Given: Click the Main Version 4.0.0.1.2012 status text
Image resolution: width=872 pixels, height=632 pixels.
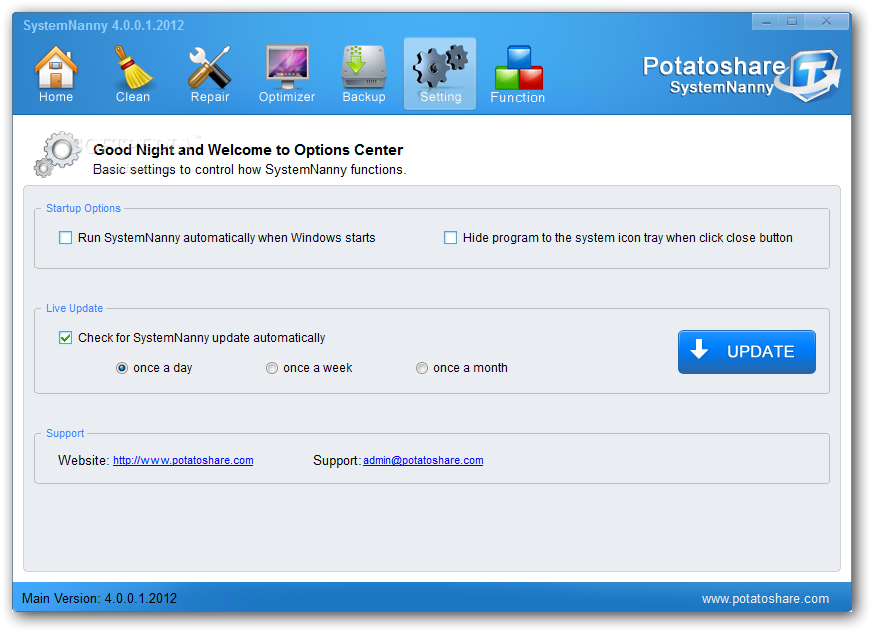Looking at the screenshot, I should pos(100,598).
